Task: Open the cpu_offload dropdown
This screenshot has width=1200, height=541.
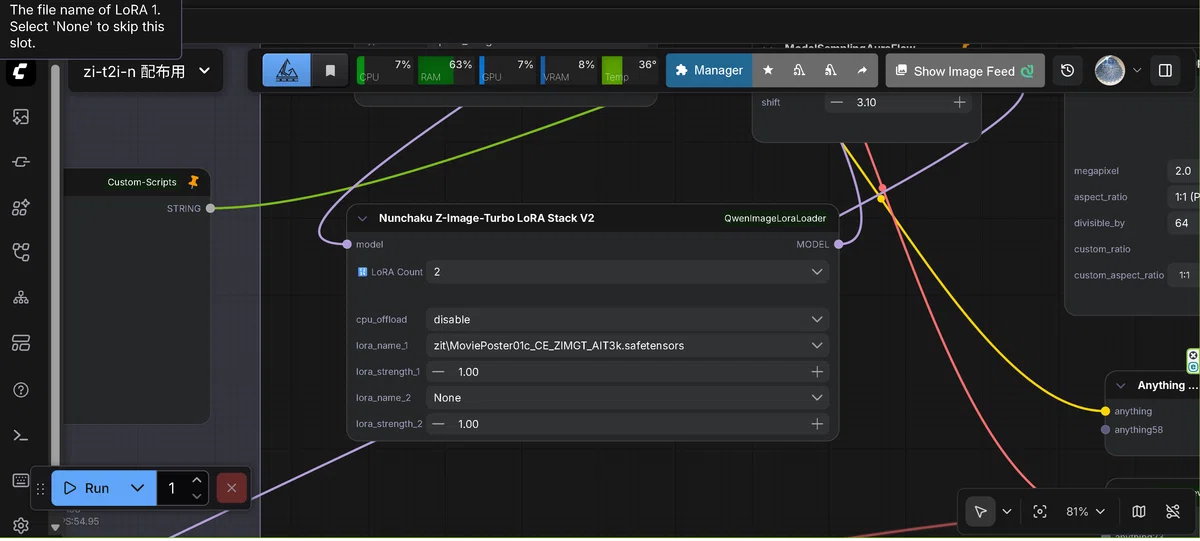Action: click(x=627, y=320)
